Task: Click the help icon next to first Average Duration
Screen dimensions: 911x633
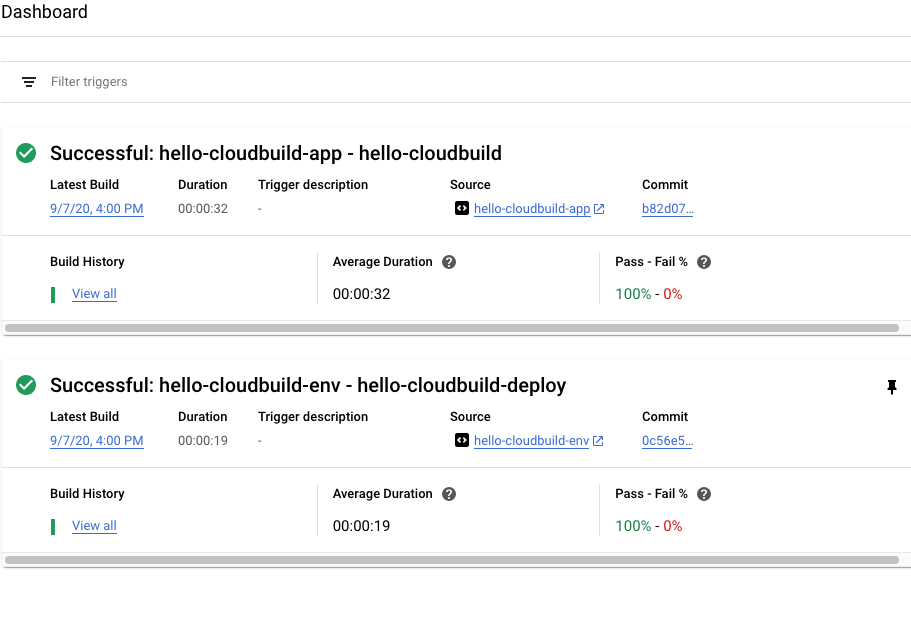Action: click(x=449, y=262)
